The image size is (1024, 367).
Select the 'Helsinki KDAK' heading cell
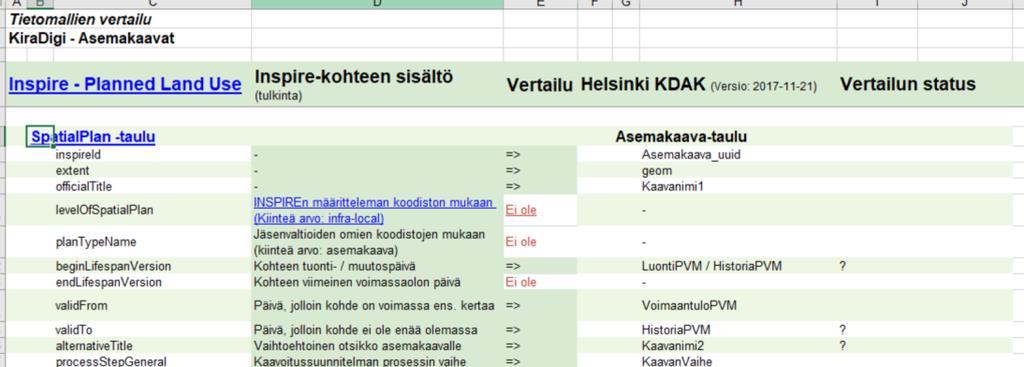[643, 85]
